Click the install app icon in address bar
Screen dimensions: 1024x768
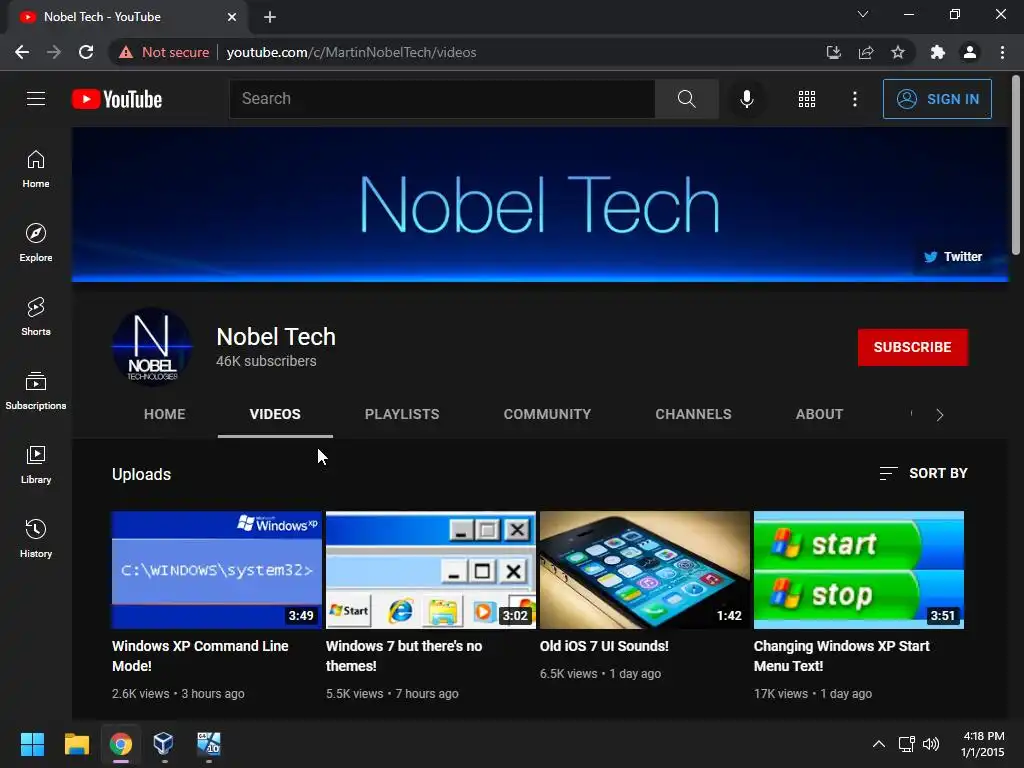click(834, 52)
